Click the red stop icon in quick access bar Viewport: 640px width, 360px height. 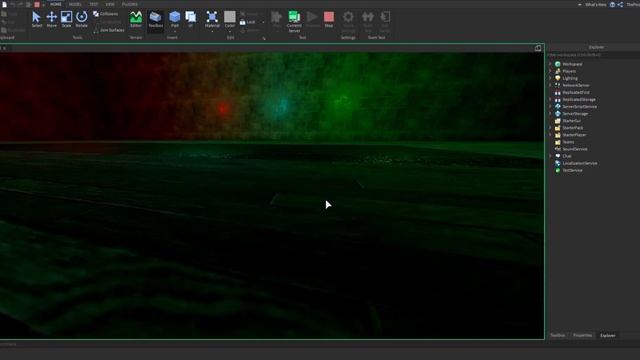click(x=37, y=4)
